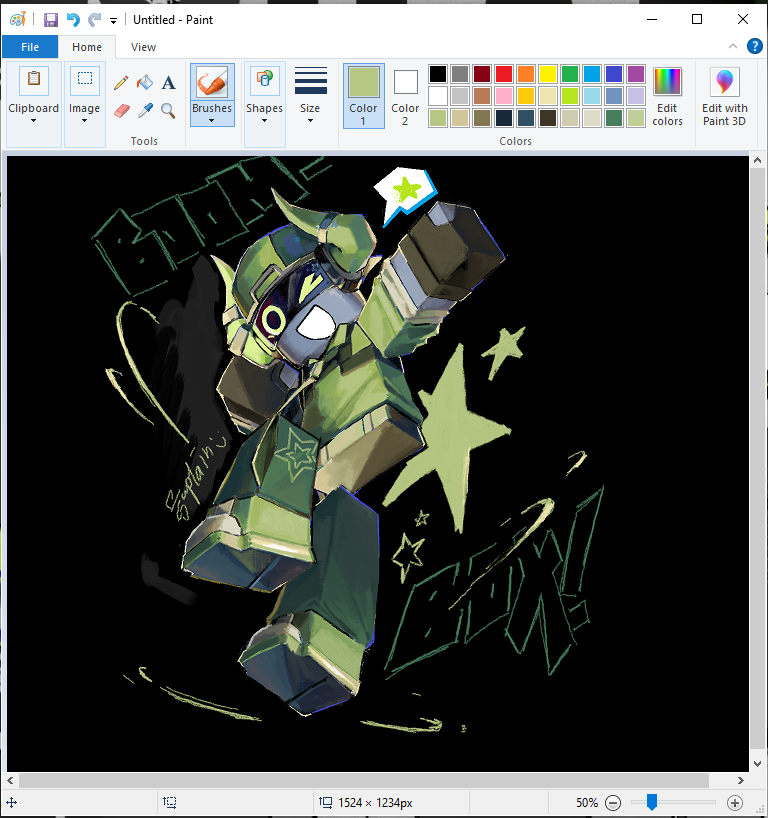Click the horizontal scrollbar right arrow

point(740,780)
